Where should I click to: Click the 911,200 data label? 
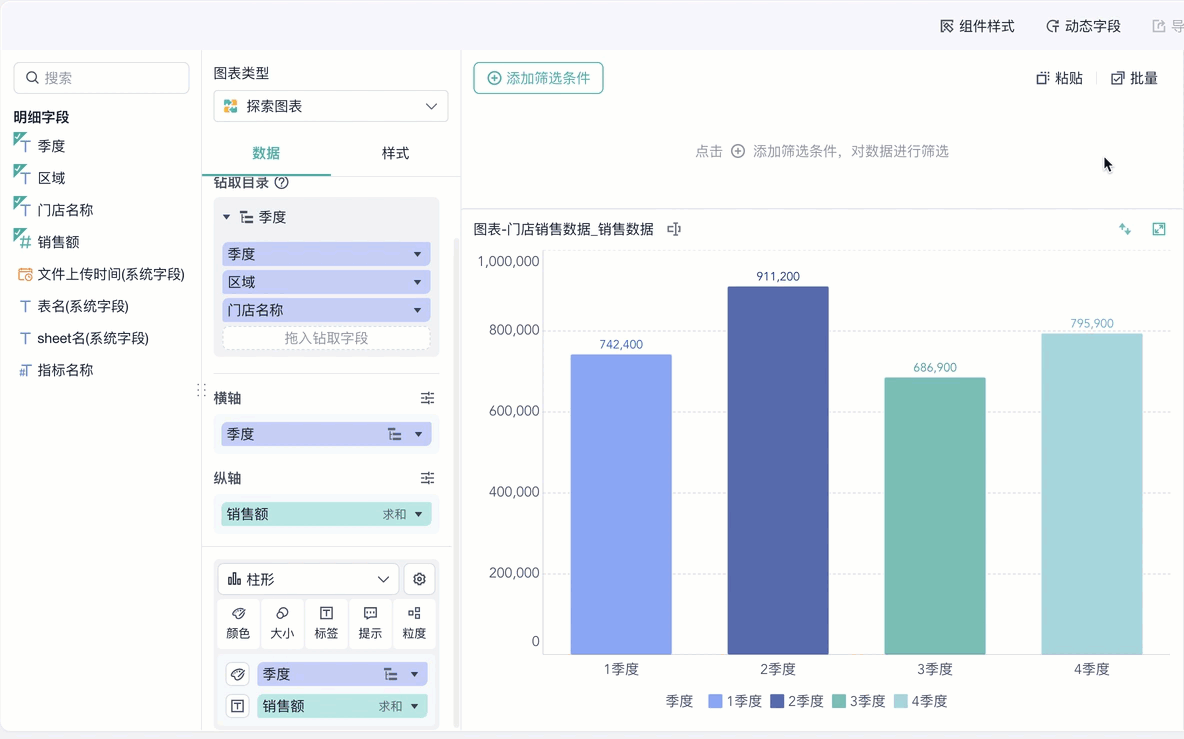[778, 276]
